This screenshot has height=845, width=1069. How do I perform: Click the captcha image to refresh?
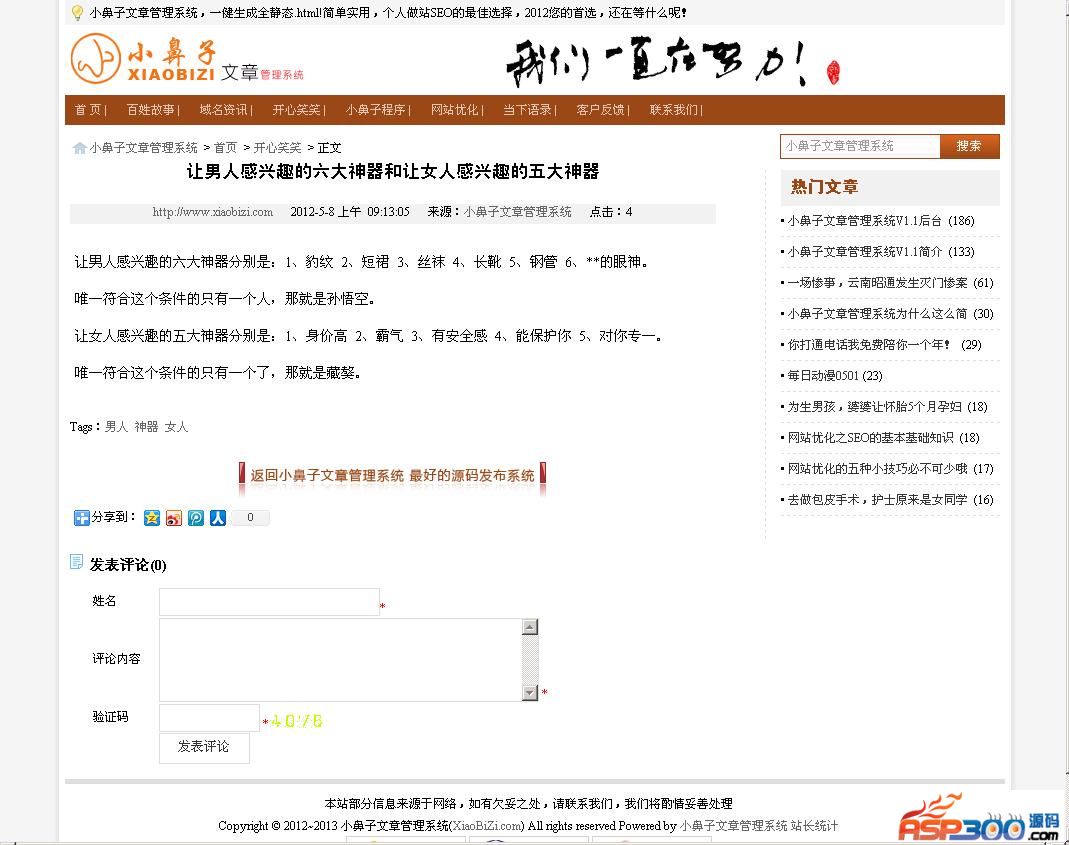pos(296,720)
